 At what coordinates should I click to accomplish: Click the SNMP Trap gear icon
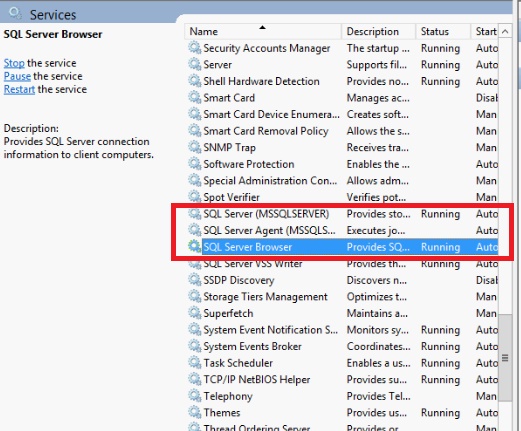195,147
